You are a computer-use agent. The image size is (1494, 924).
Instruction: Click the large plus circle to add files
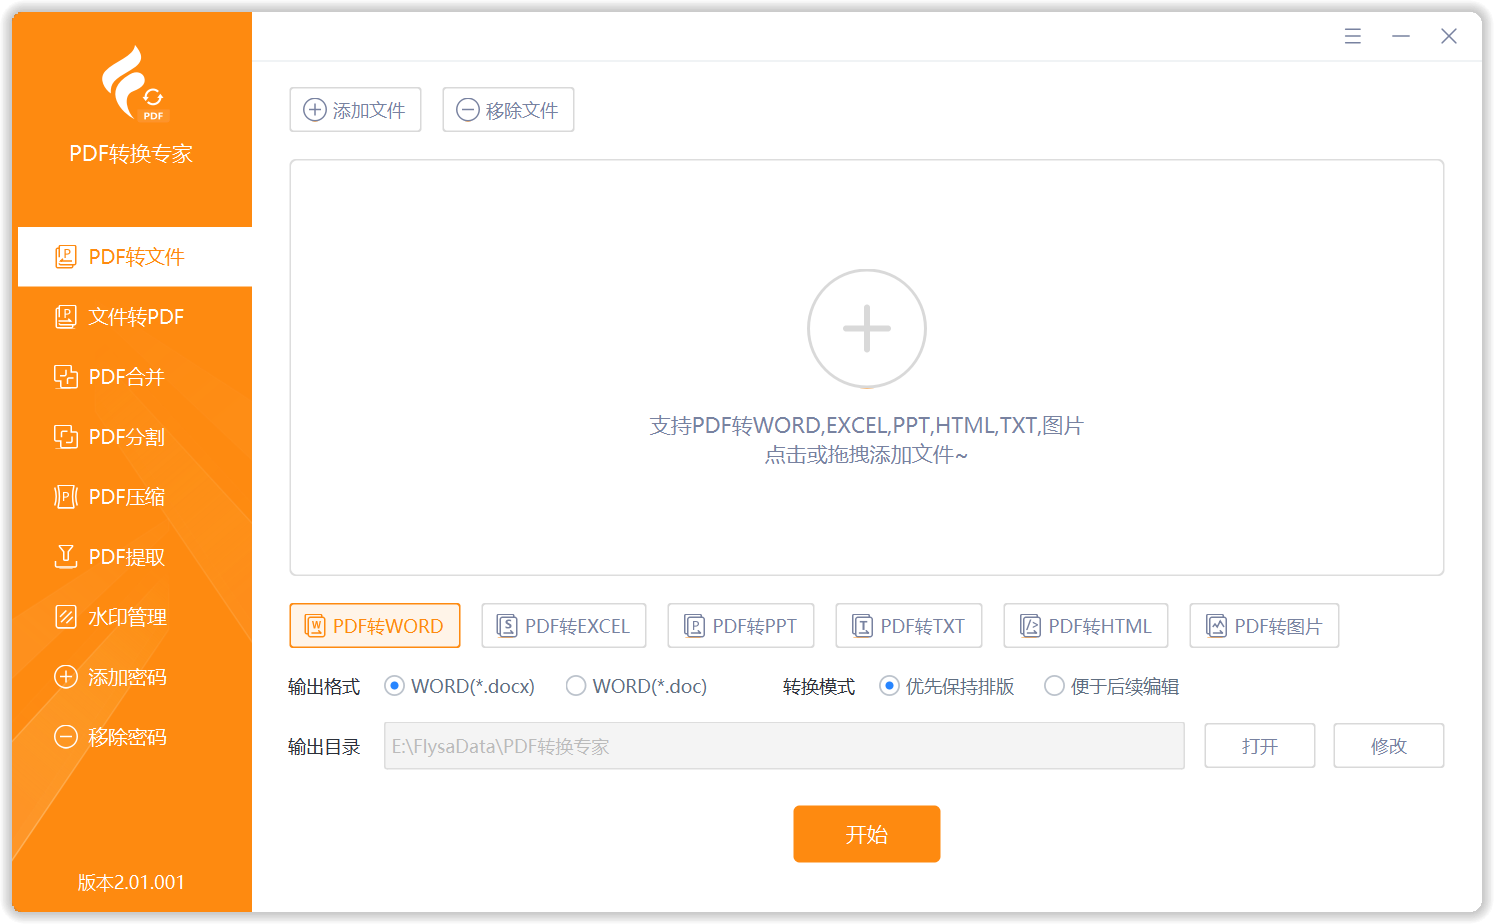[x=867, y=328]
